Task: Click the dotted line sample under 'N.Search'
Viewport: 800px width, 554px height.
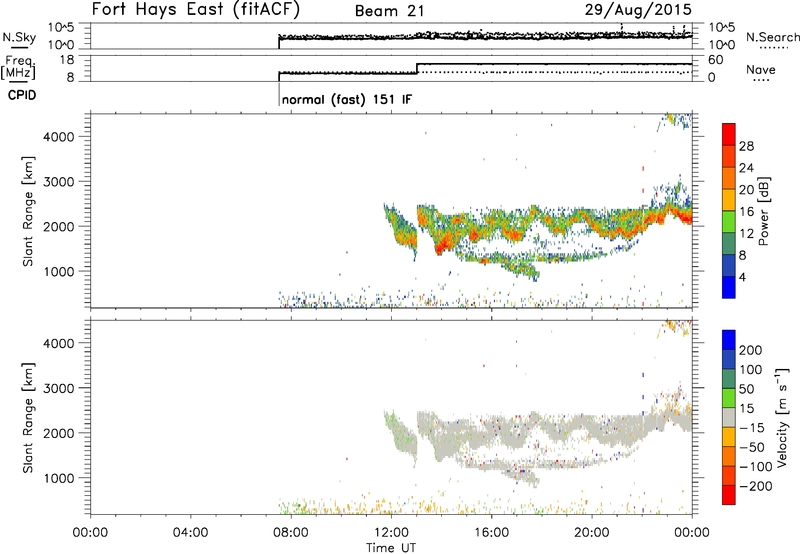Action: [774, 48]
